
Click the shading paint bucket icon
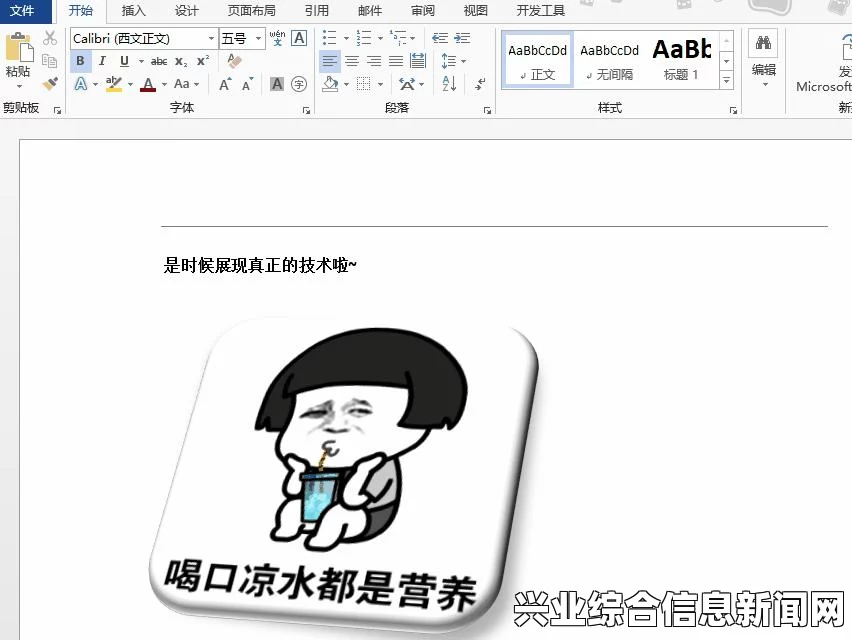pyautogui.click(x=330, y=84)
